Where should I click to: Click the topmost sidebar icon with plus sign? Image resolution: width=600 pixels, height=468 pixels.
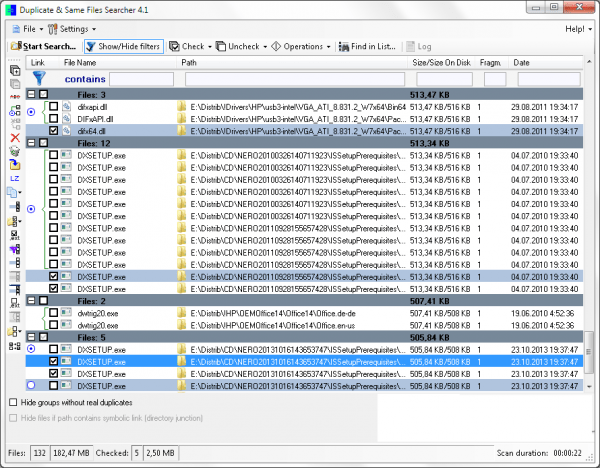click(x=14, y=71)
